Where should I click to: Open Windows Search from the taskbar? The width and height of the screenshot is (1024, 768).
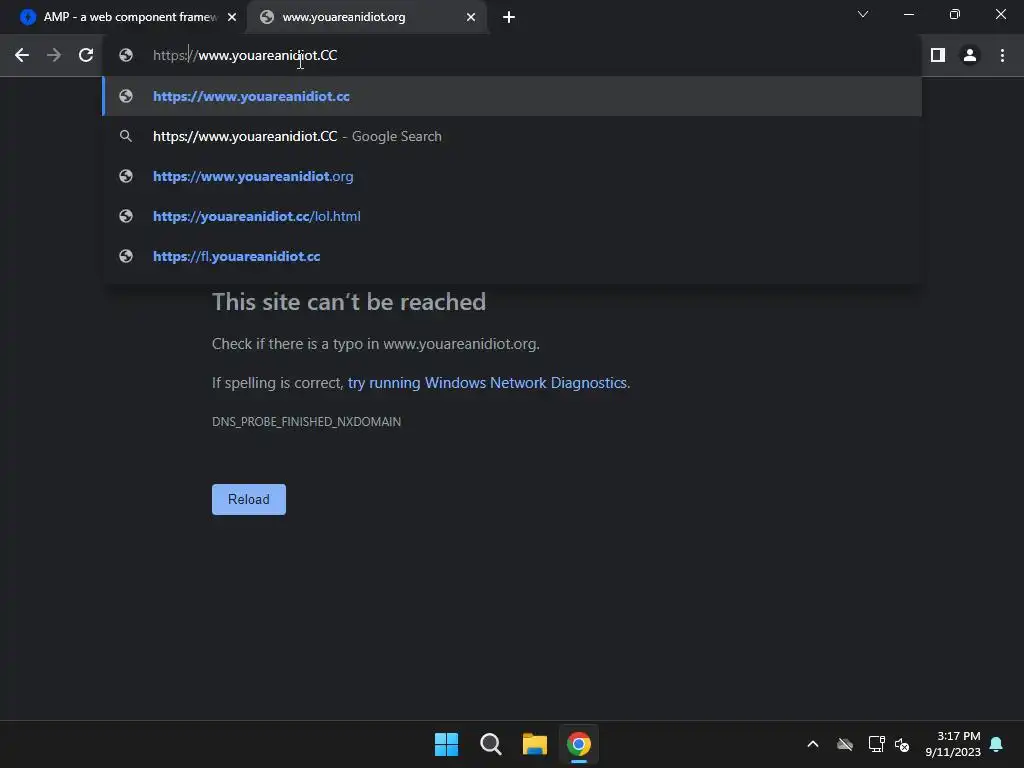point(490,744)
